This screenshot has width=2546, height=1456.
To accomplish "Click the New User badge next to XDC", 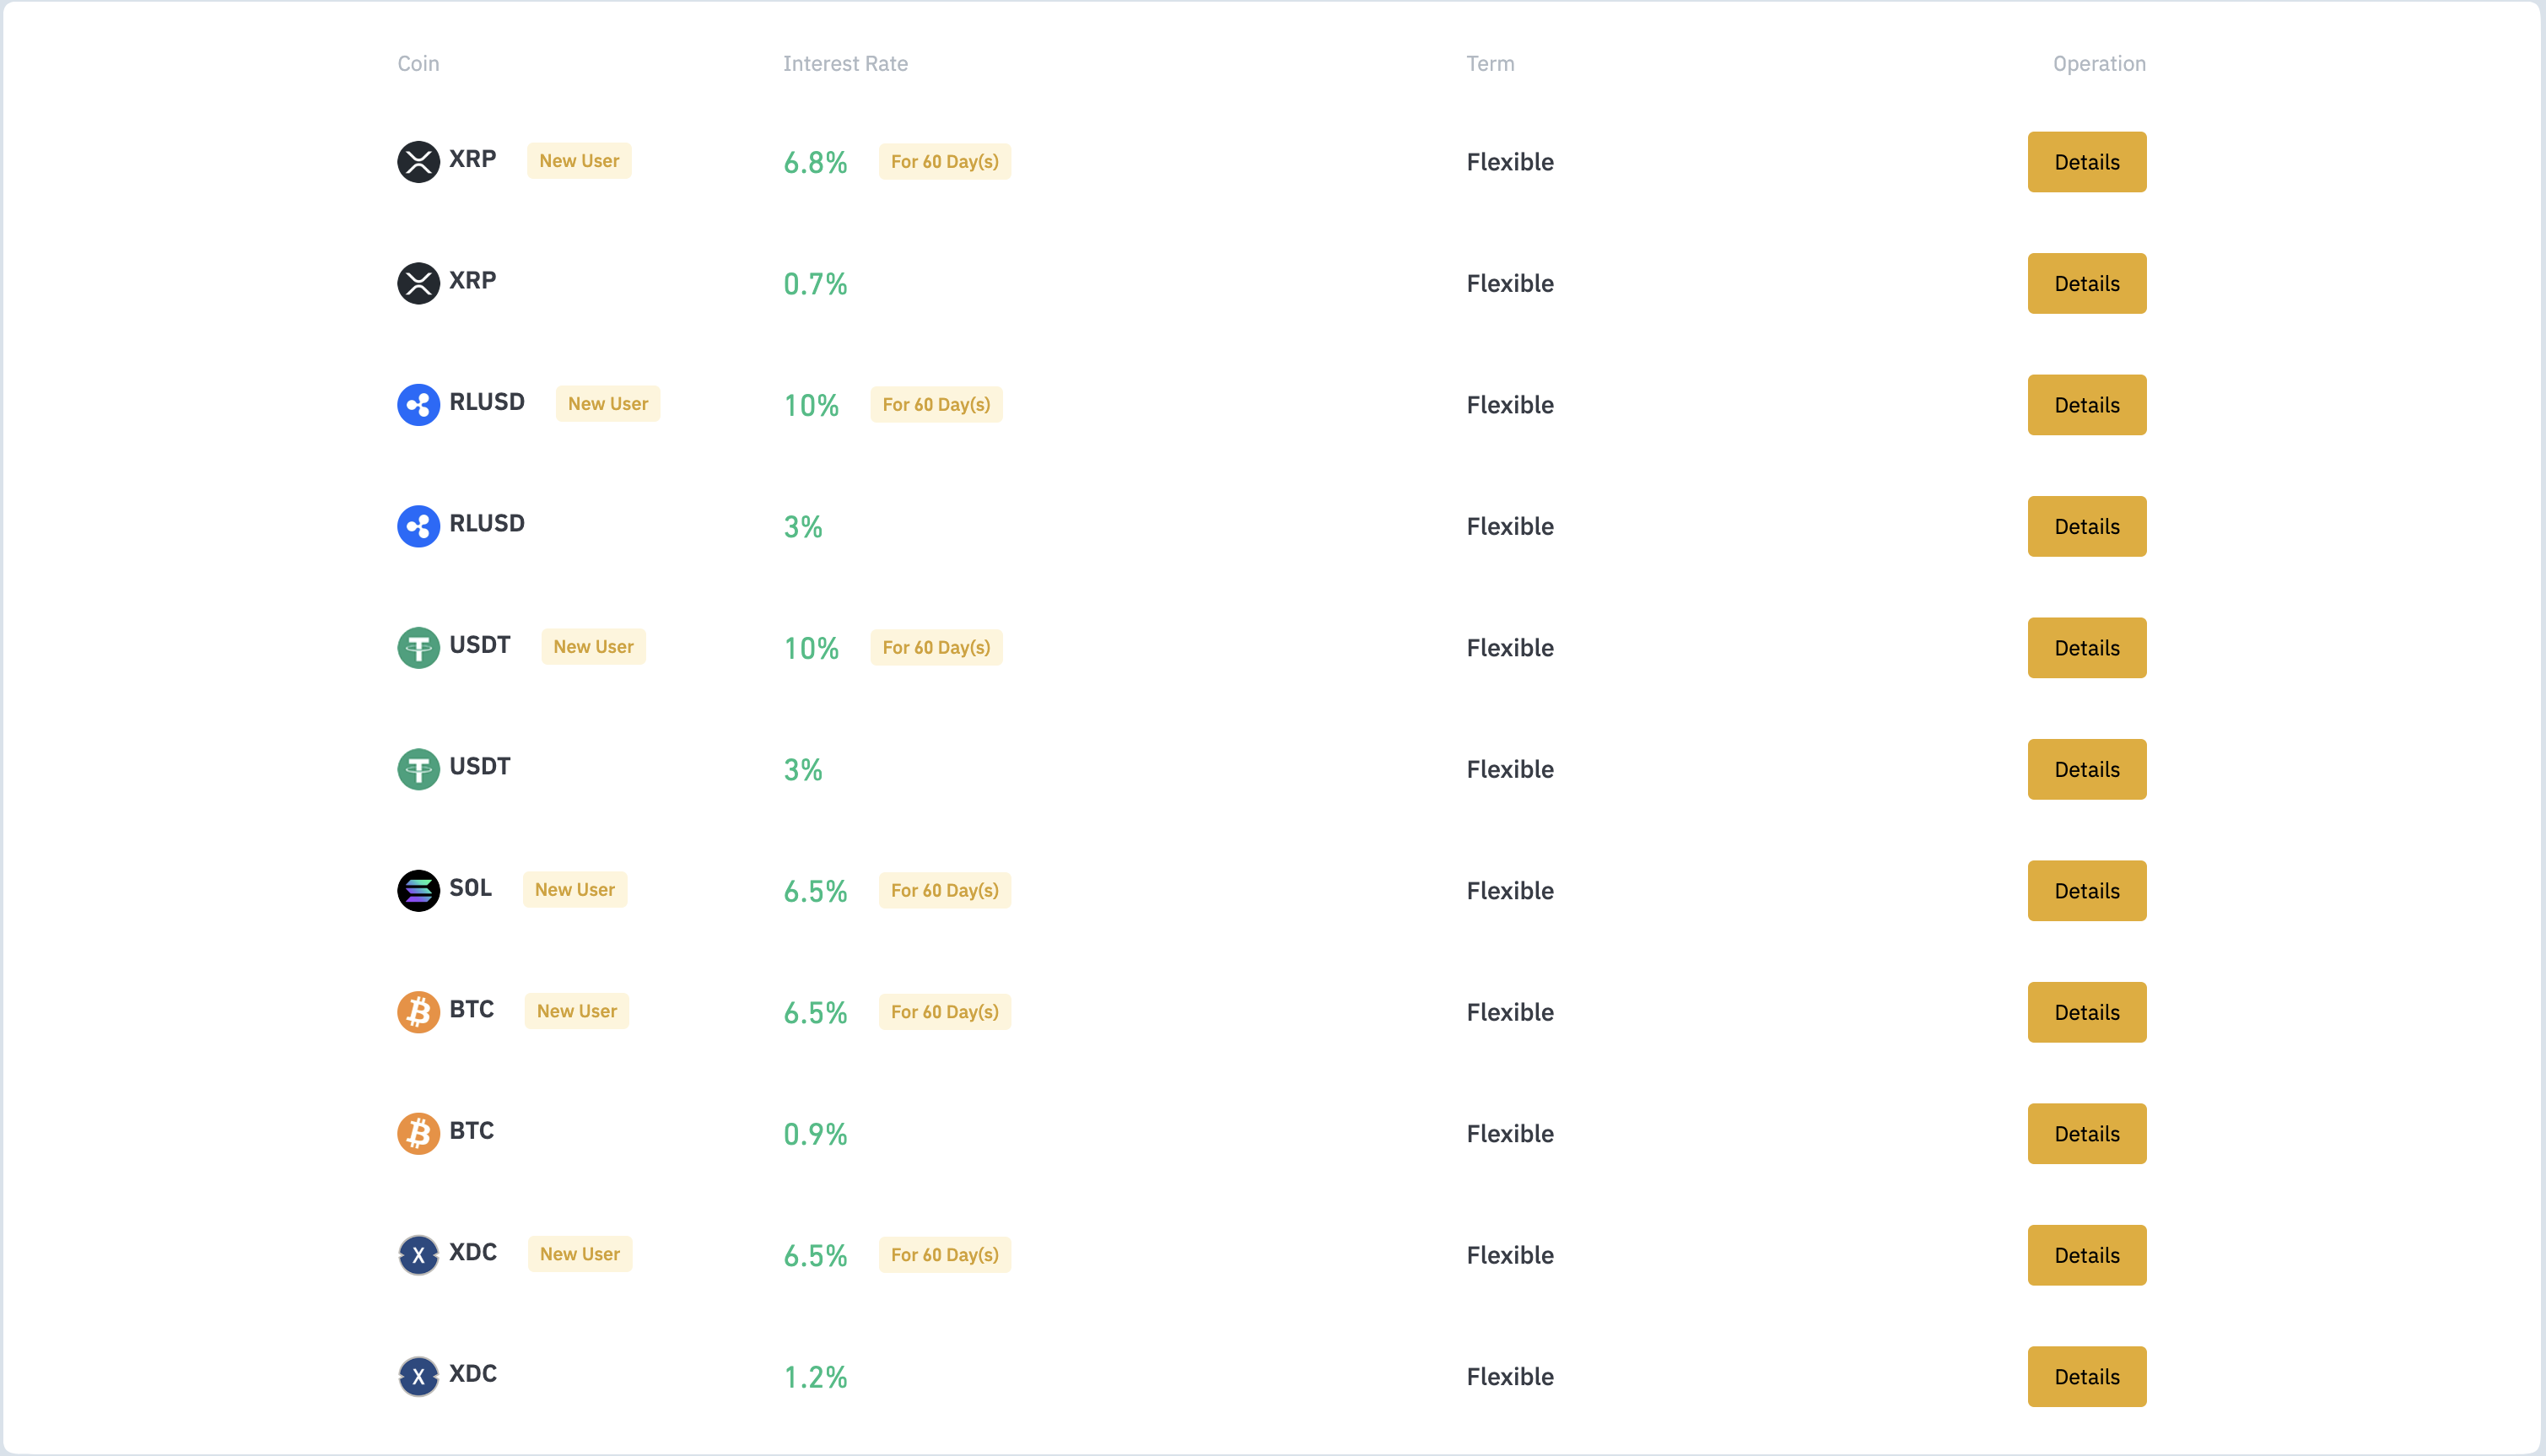I will [580, 1254].
